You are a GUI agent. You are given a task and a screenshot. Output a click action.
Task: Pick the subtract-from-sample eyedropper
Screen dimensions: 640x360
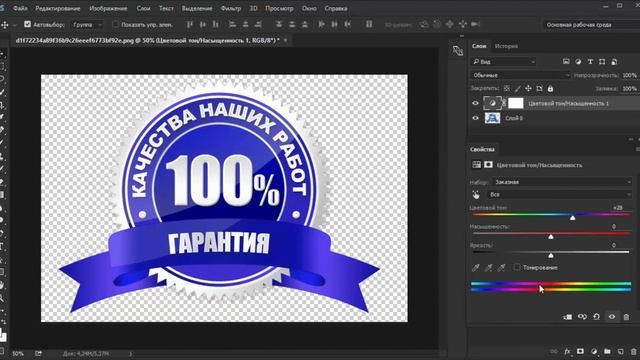pos(502,268)
